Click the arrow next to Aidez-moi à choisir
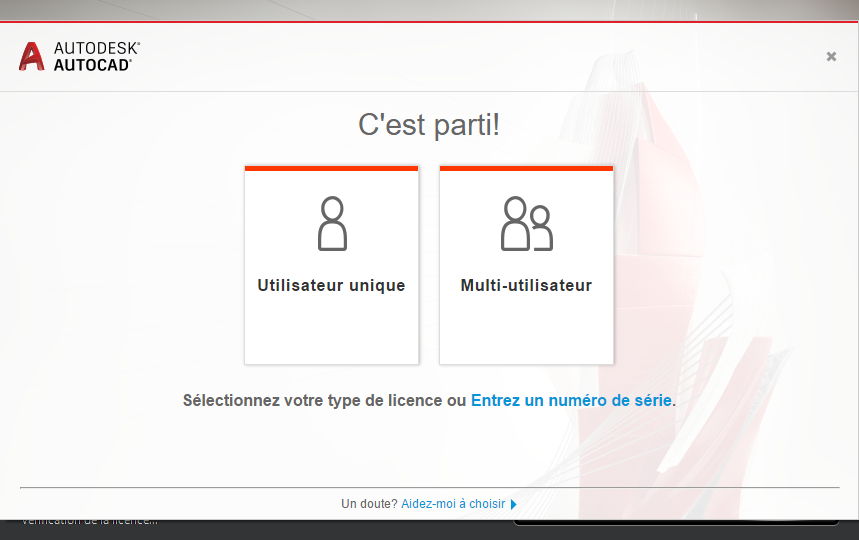 coord(514,504)
